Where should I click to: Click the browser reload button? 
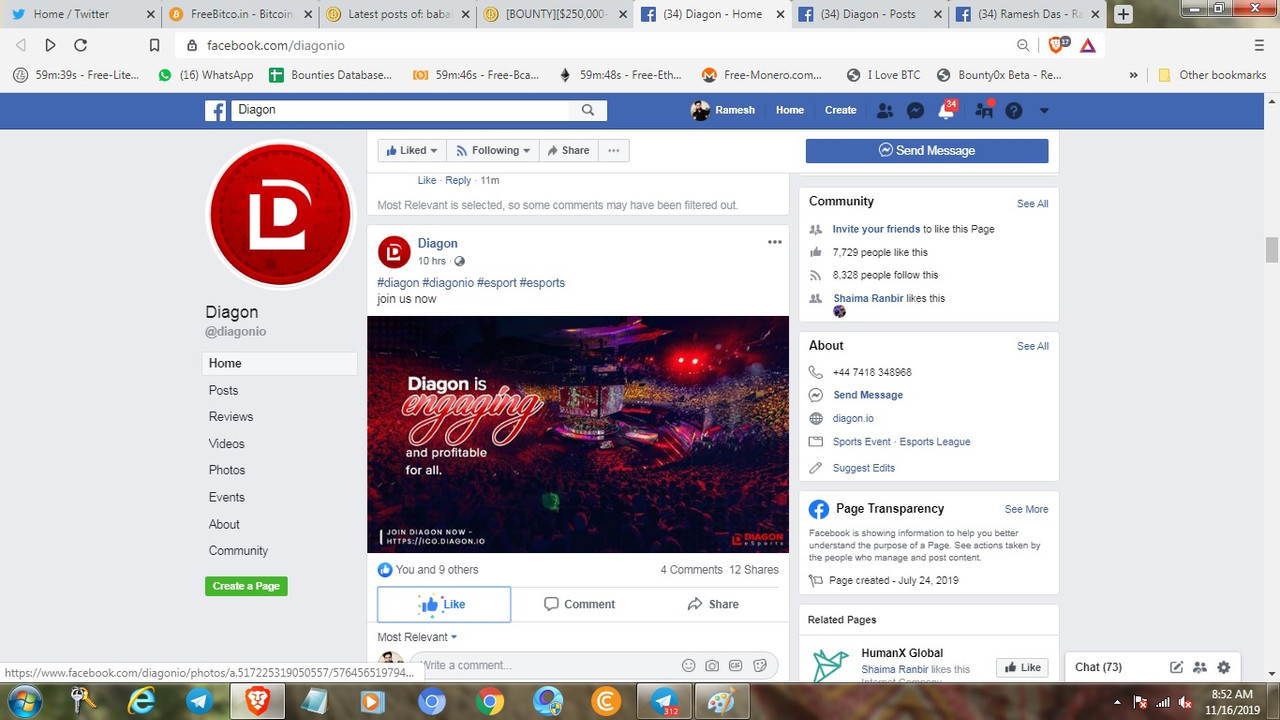click(81, 45)
